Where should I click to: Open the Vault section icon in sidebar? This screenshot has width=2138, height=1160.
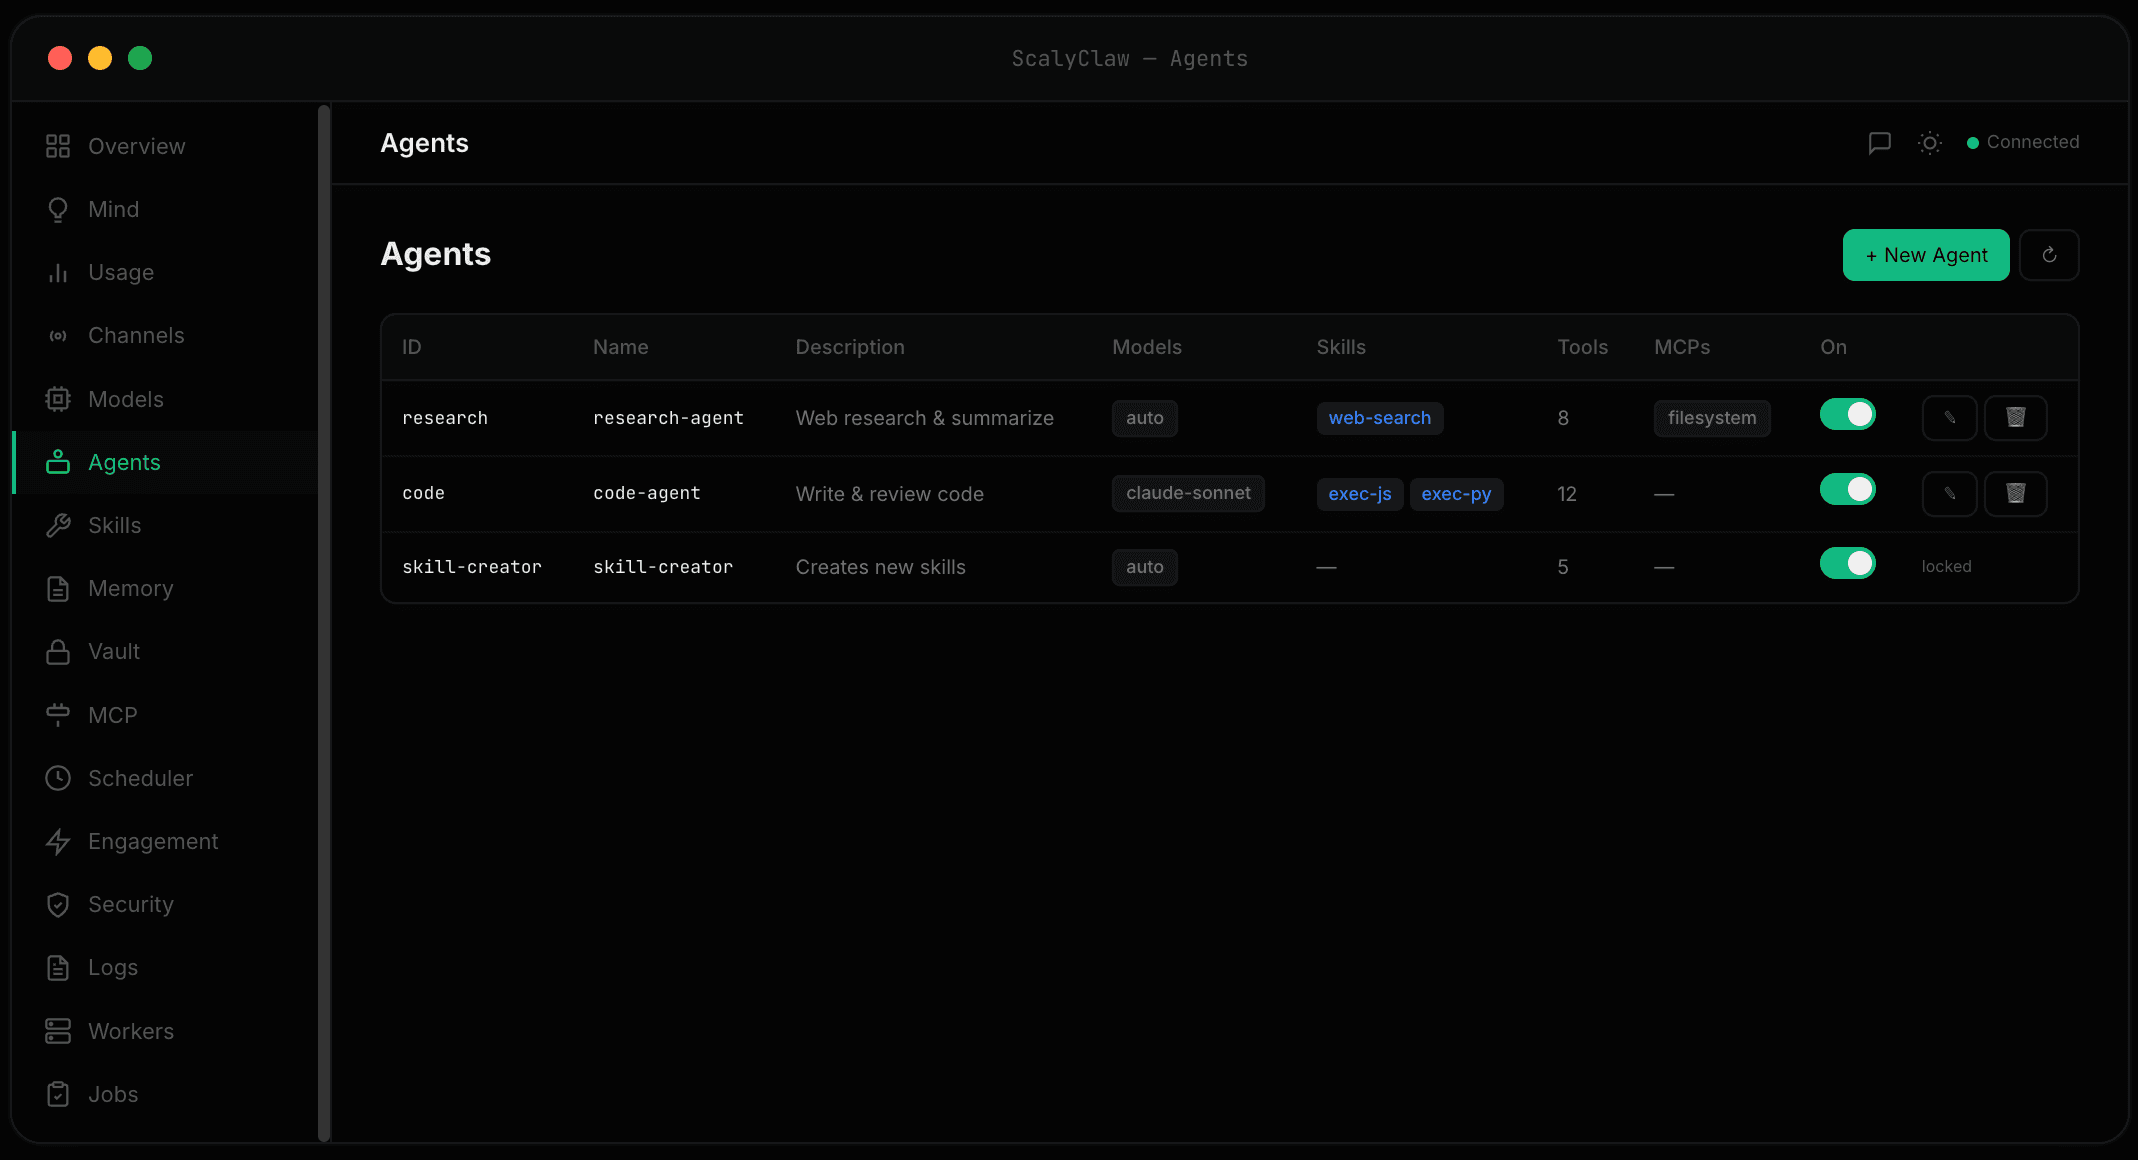(x=58, y=651)
